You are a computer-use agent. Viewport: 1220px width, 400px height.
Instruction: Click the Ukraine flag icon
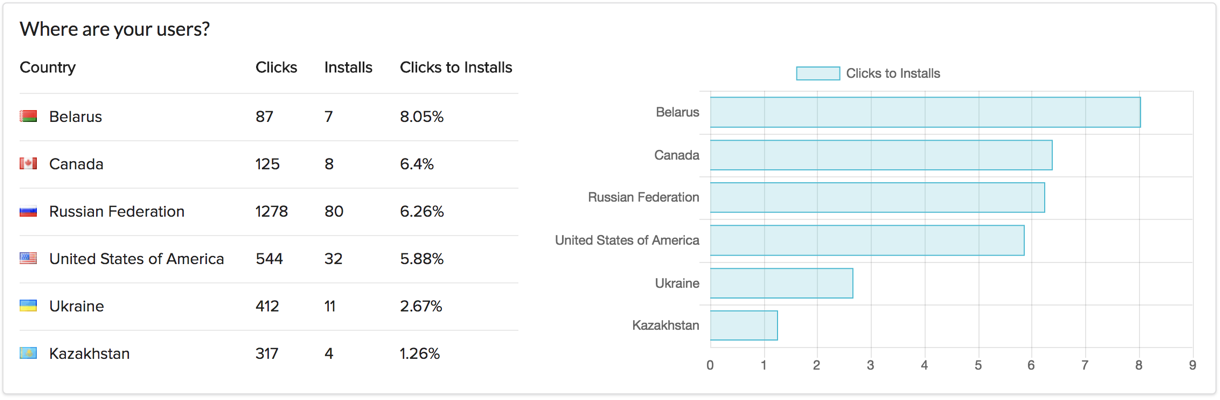coord(28,306)
